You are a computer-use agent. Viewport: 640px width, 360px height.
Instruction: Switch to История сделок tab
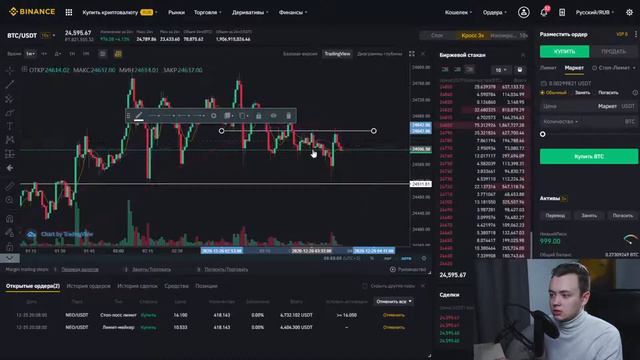137,286
